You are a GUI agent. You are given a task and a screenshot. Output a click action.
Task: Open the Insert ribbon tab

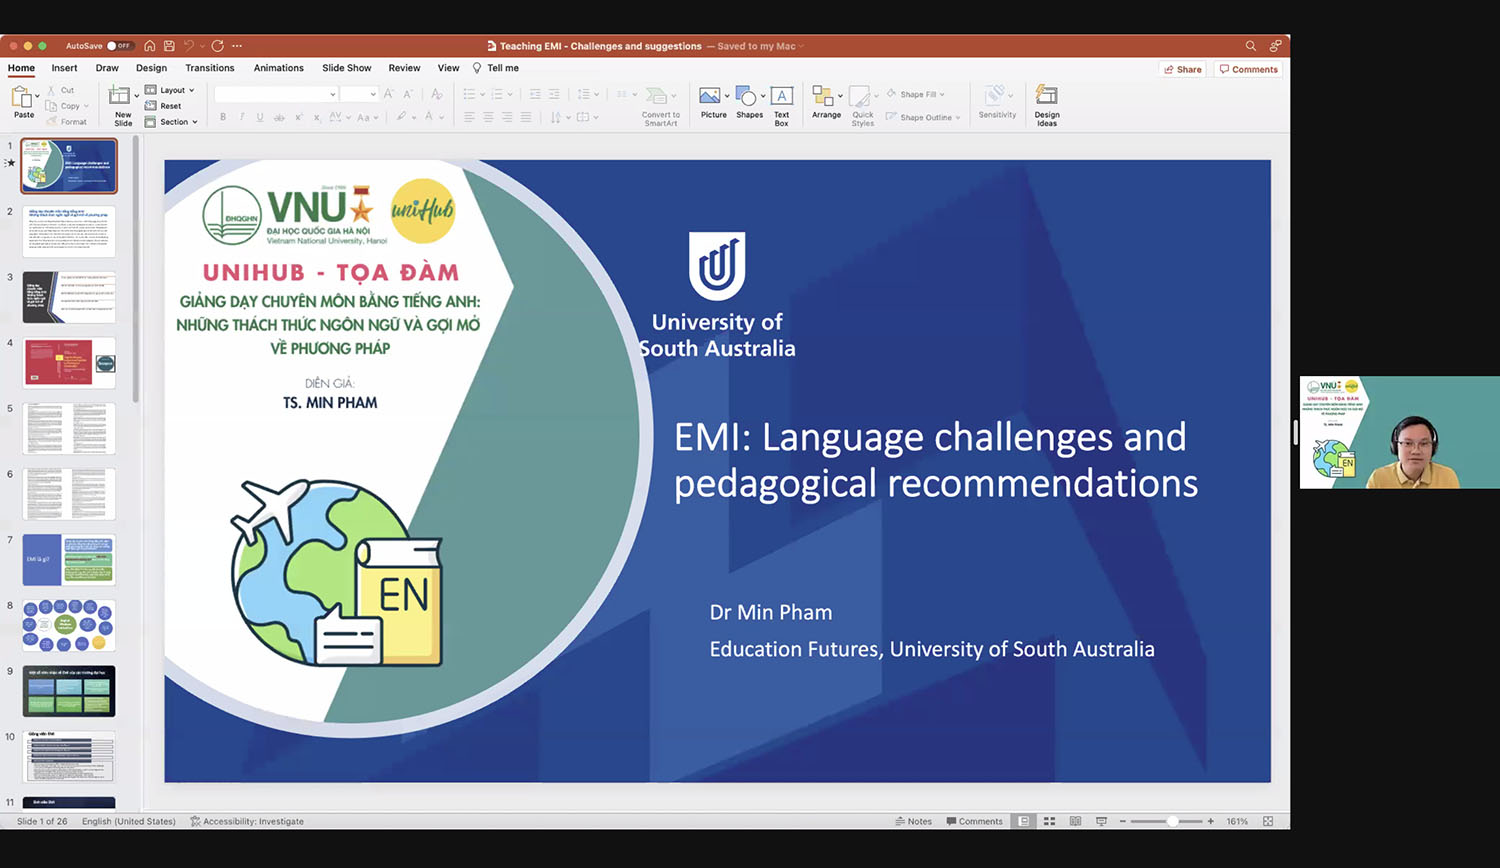click(x=64, y=68)
